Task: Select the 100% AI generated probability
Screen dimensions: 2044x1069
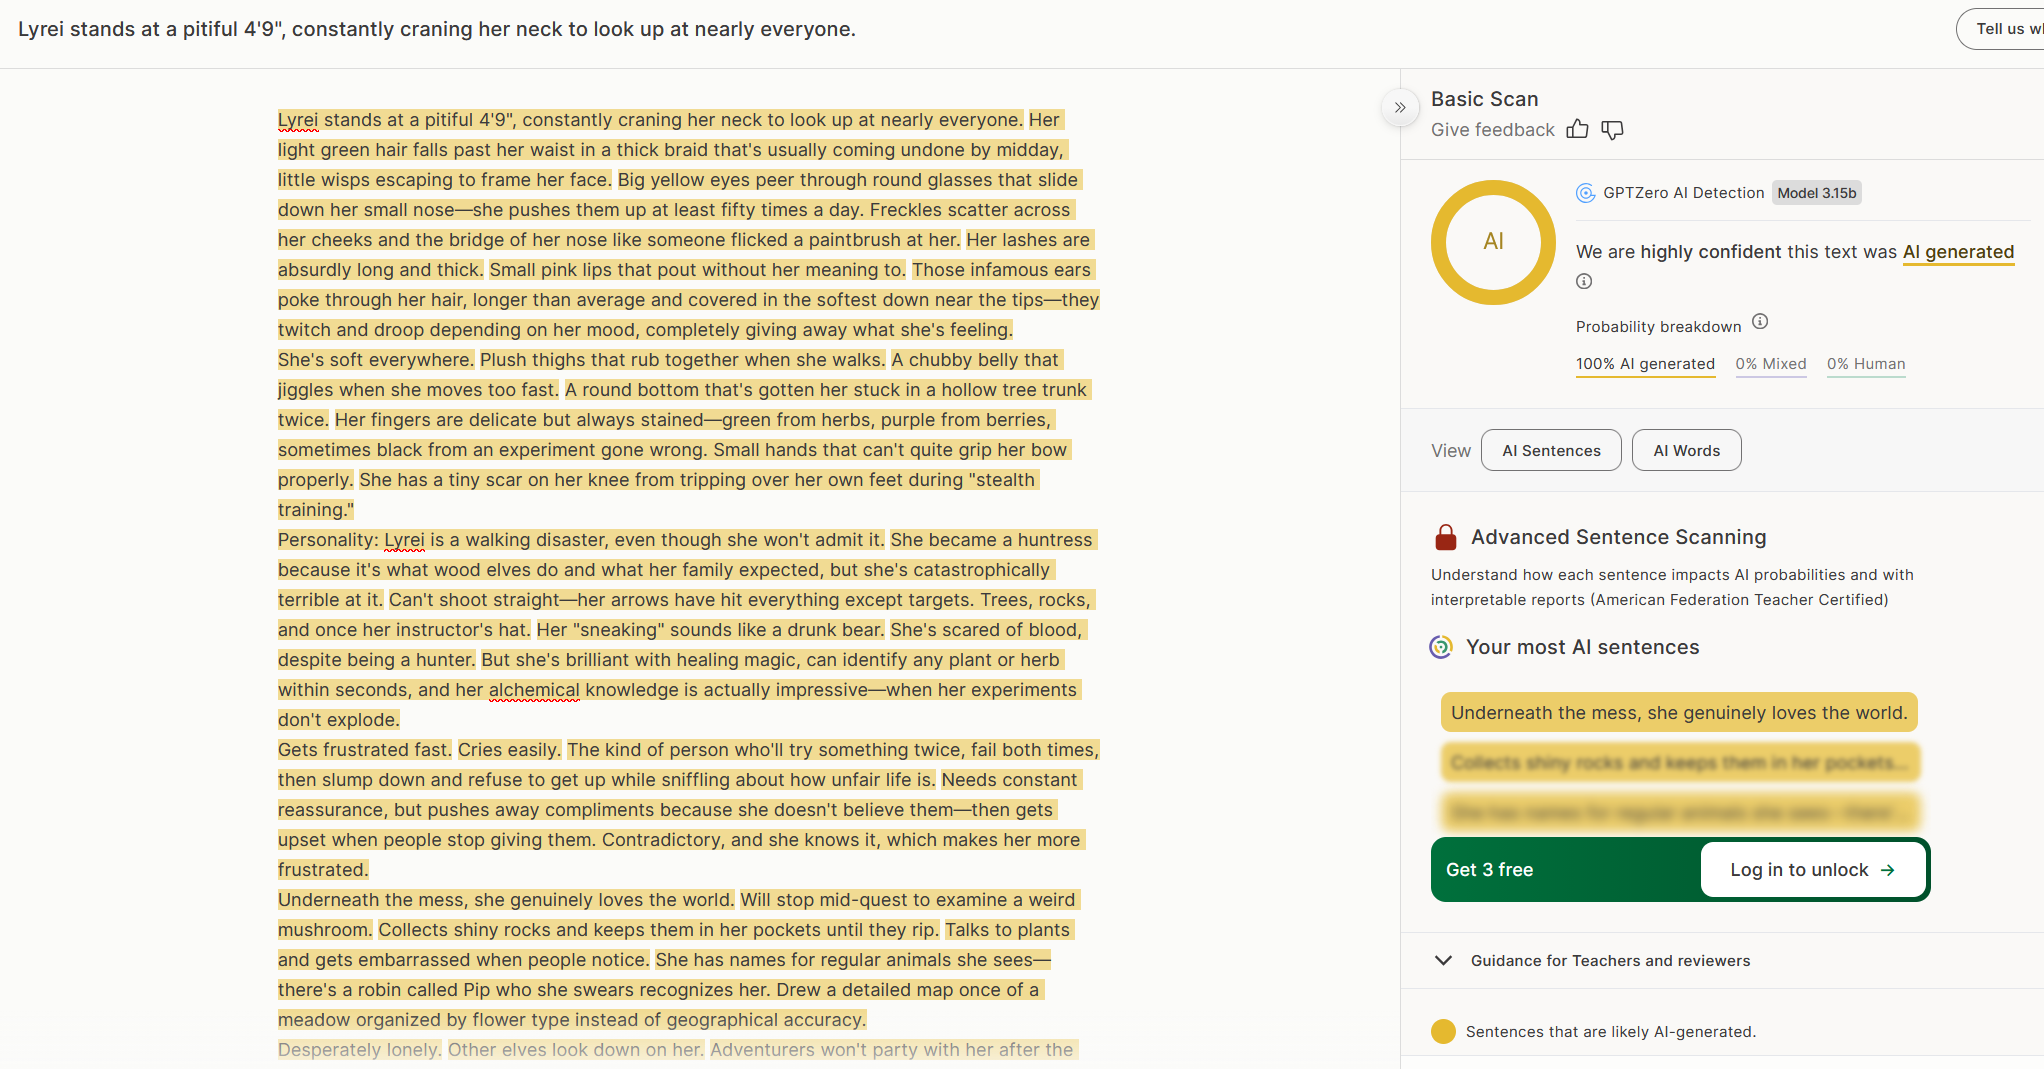Action: coord(1645,364)
